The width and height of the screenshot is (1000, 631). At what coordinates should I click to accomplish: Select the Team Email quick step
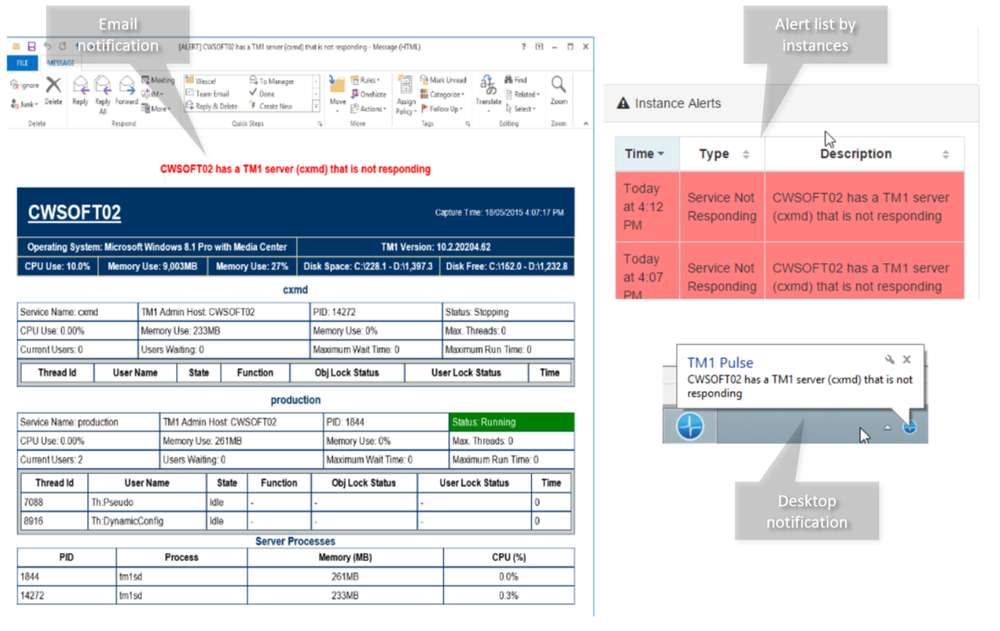(x=211, y=94)
